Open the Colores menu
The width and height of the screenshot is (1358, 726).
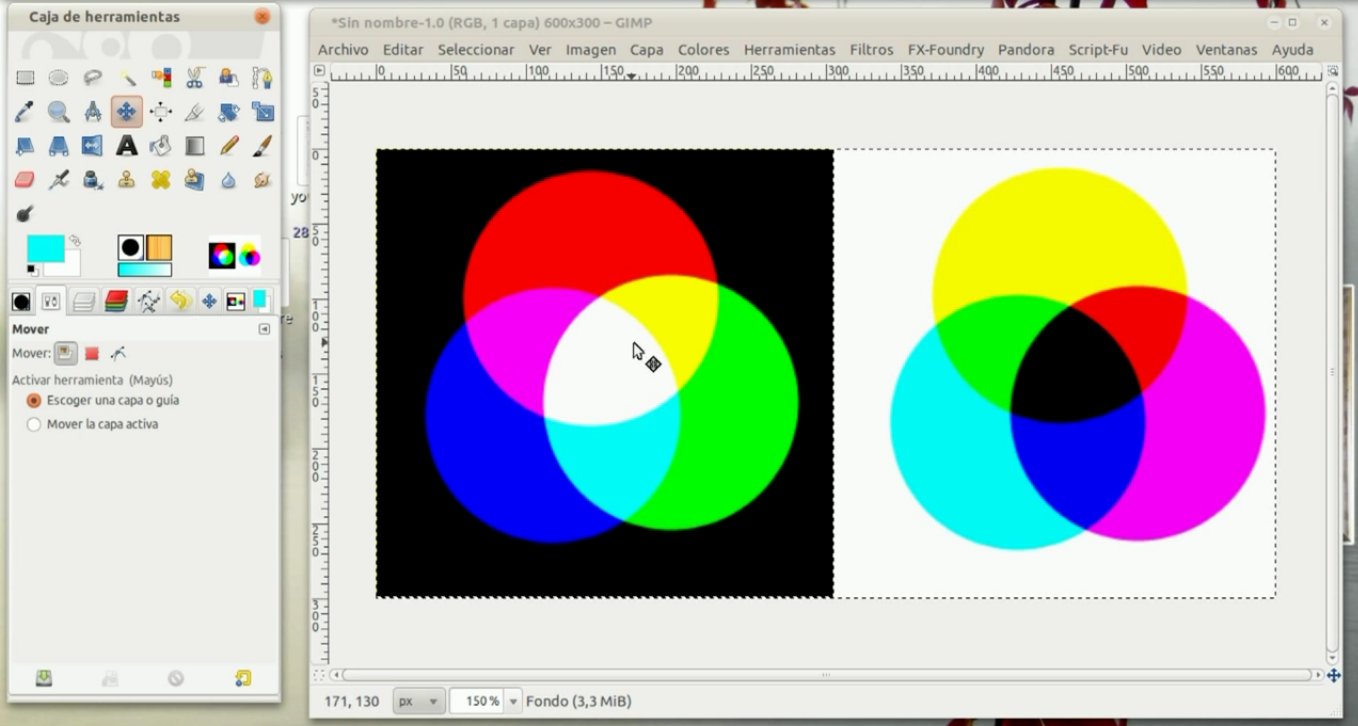703,49
